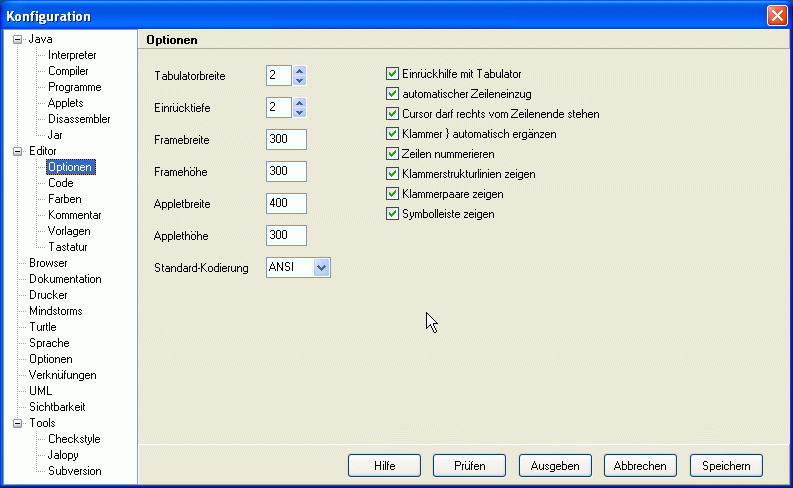The height and width of the screenshot is (488, 793).
Task: Close the Konfiguration window
Action: (776, 16)
